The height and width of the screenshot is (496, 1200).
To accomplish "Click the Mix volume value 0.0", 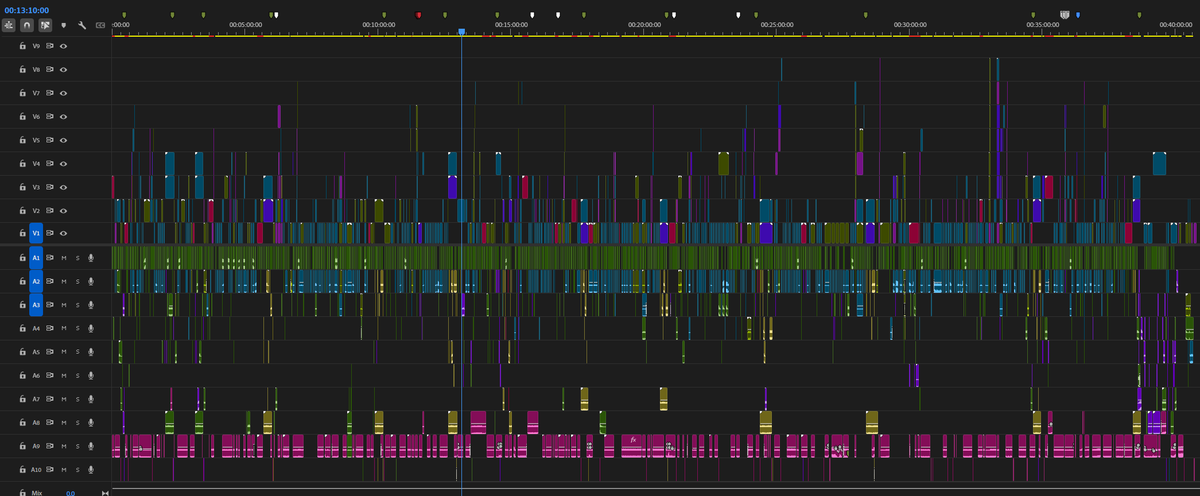I will [x=70, y=493].
